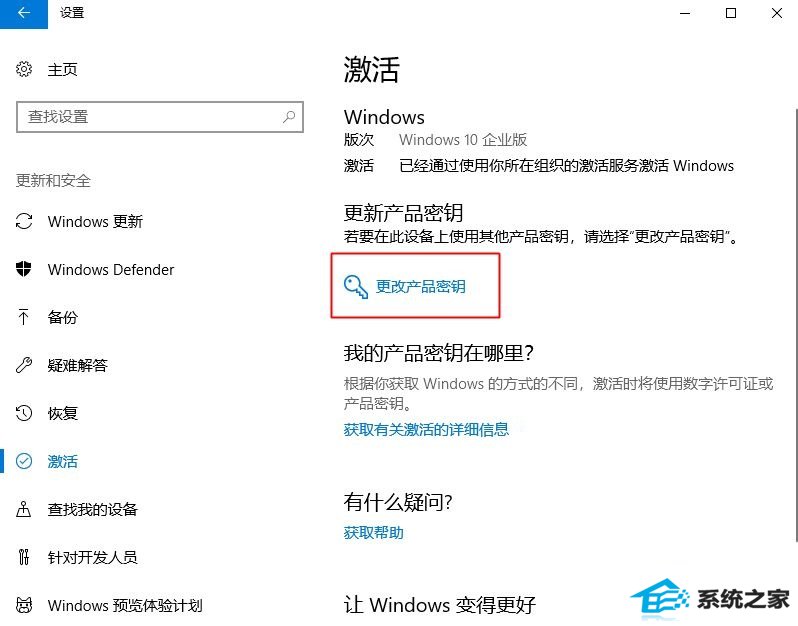Select the 恢复 history clock icon

coord(24,413)
